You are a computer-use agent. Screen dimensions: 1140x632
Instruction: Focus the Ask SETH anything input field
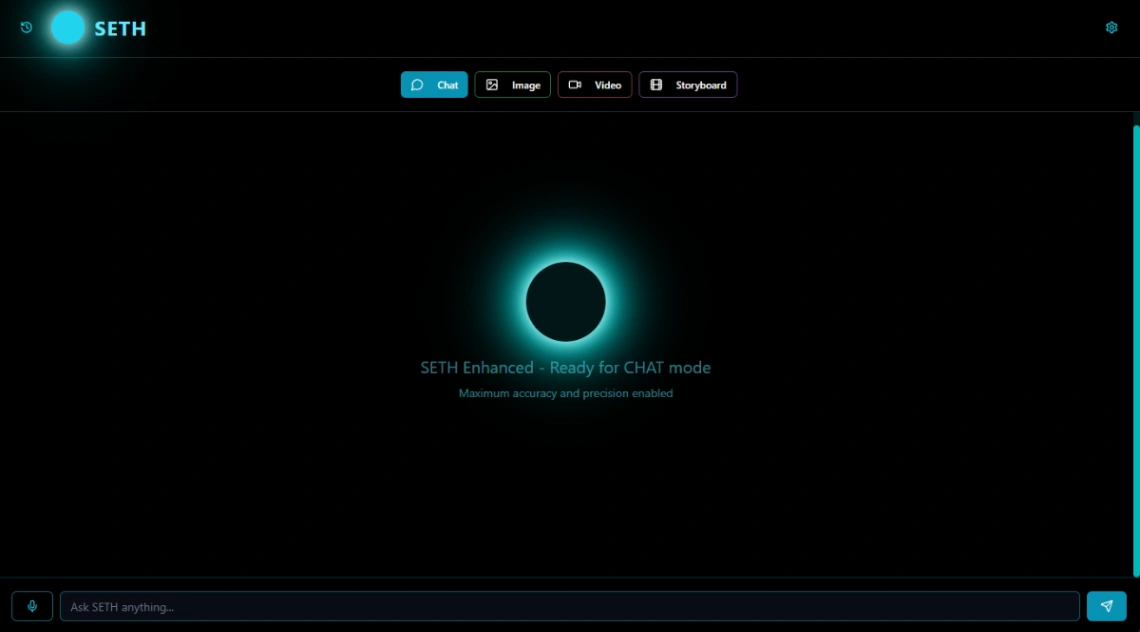(569, 606)
